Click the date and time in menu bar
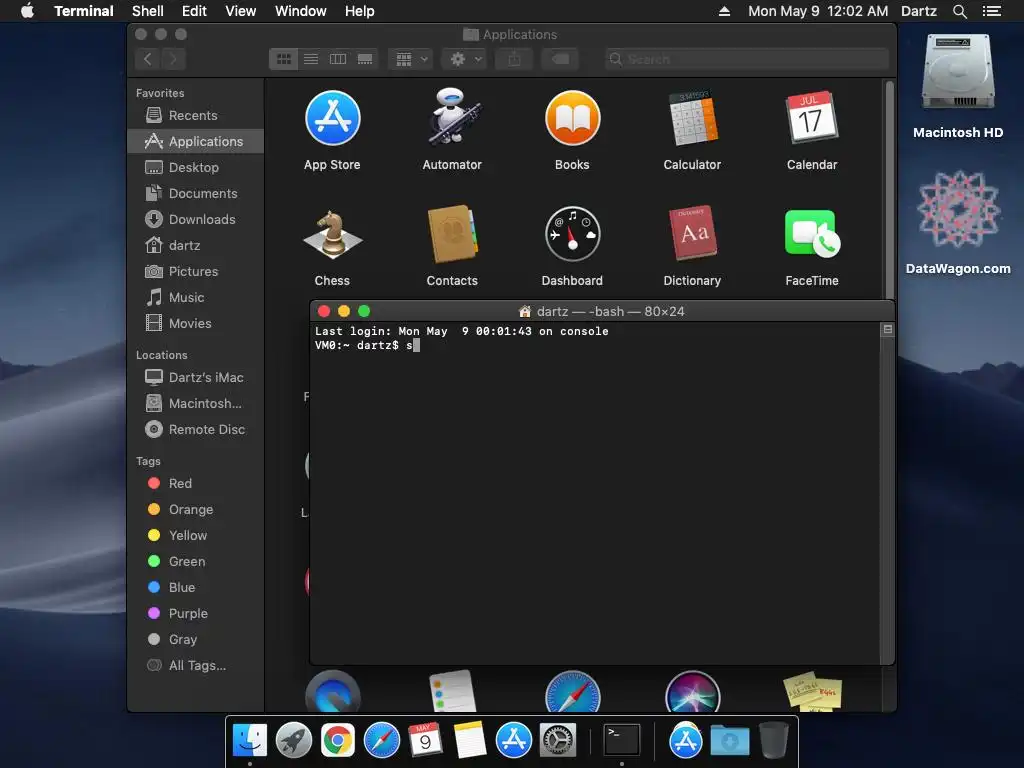The height and width of the screenshot is (768, 1024). click(x=818, y=11)
